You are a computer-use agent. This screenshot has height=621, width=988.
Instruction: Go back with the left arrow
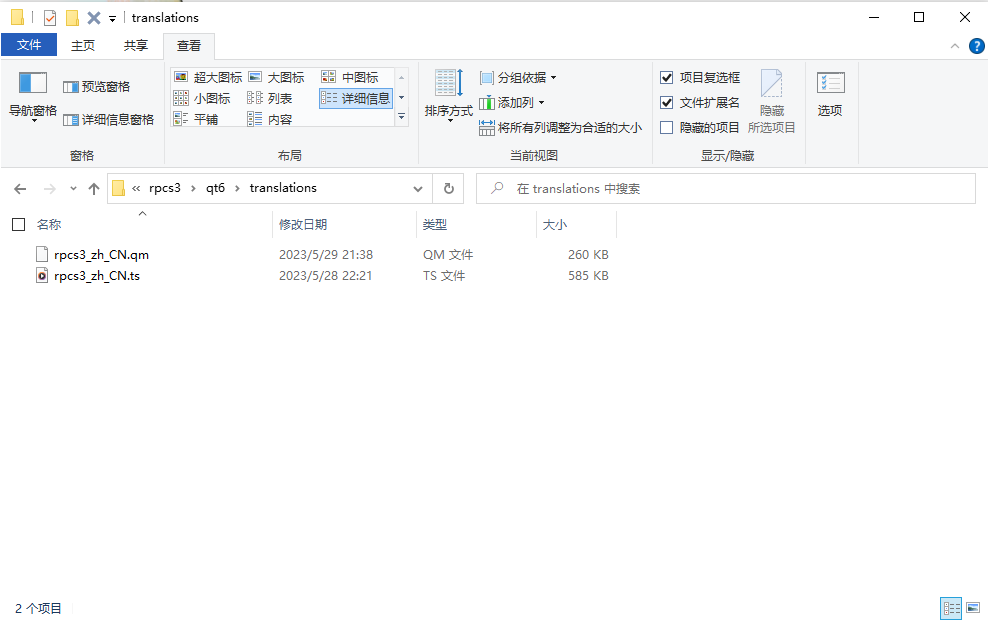20,189
